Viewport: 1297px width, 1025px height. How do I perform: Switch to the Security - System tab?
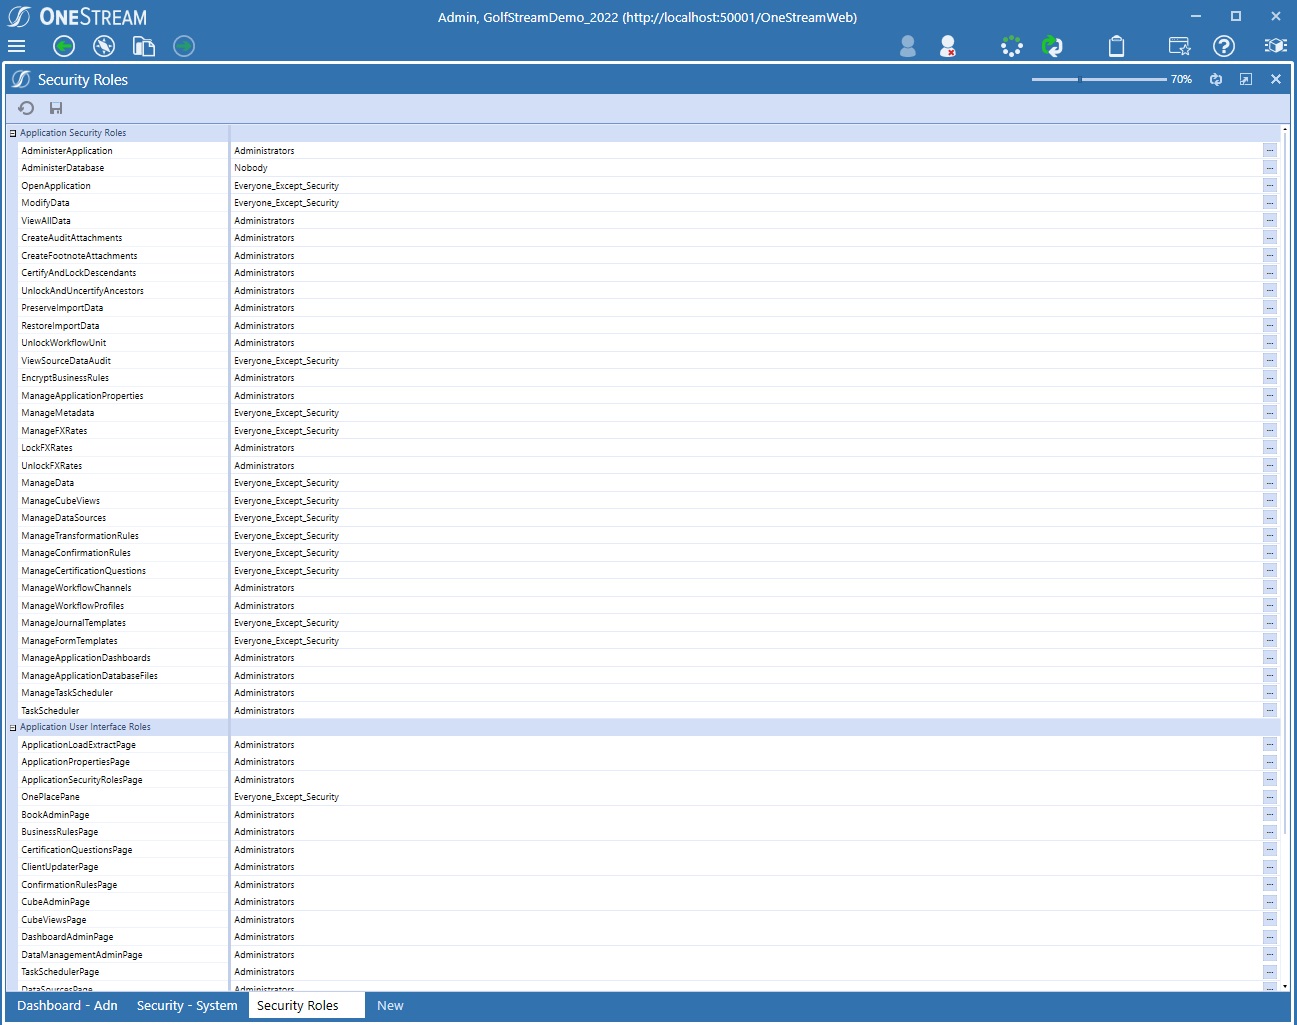coord(187,1006)
